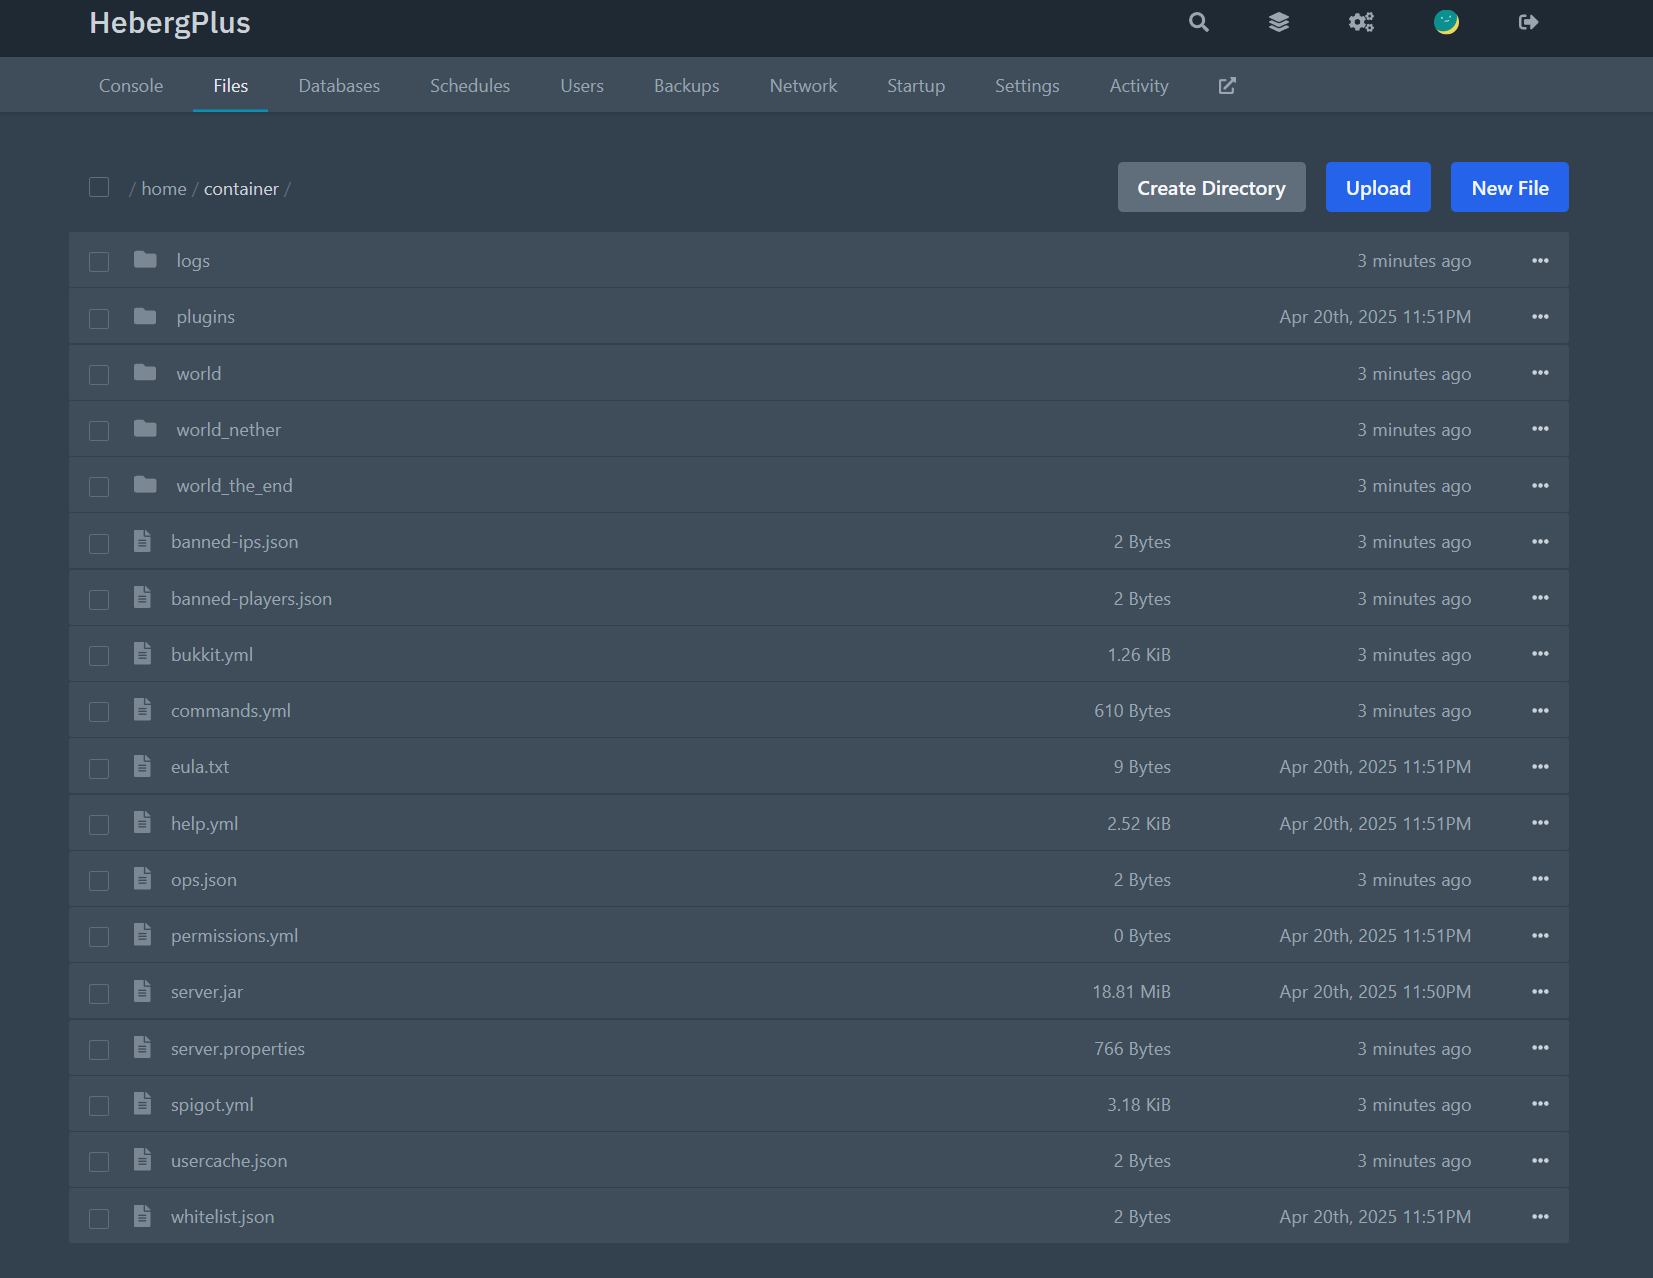Click the server.jar file icon
1653x1278 pixels.
coord(143,992)
